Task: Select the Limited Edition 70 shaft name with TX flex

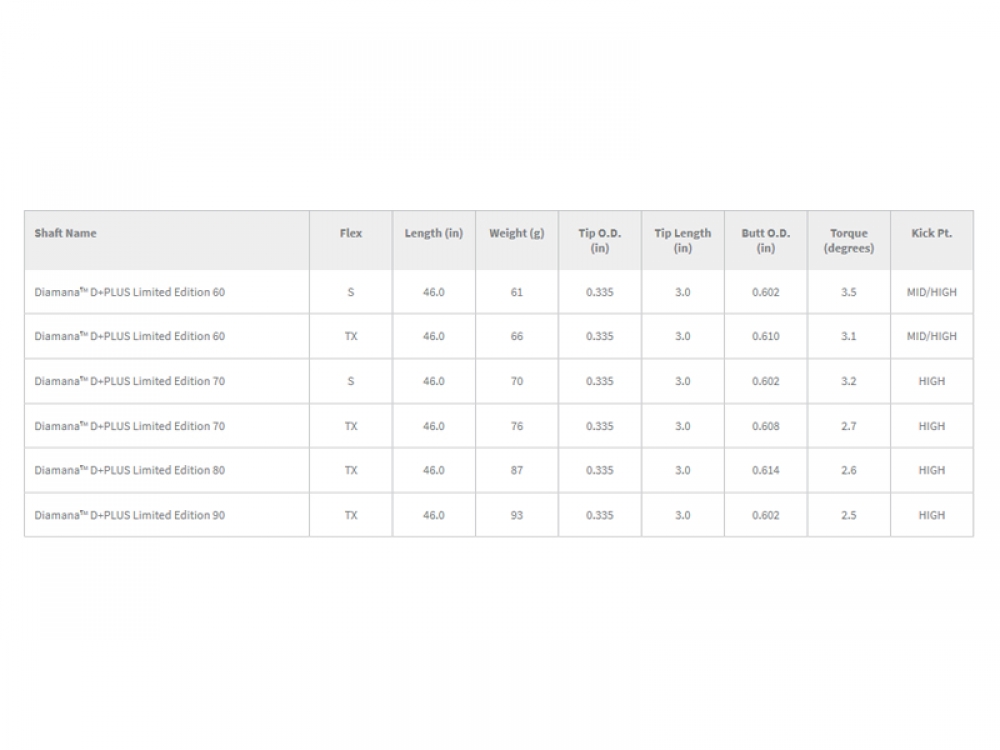Action: pyautogui.click(x=129, y=426)
